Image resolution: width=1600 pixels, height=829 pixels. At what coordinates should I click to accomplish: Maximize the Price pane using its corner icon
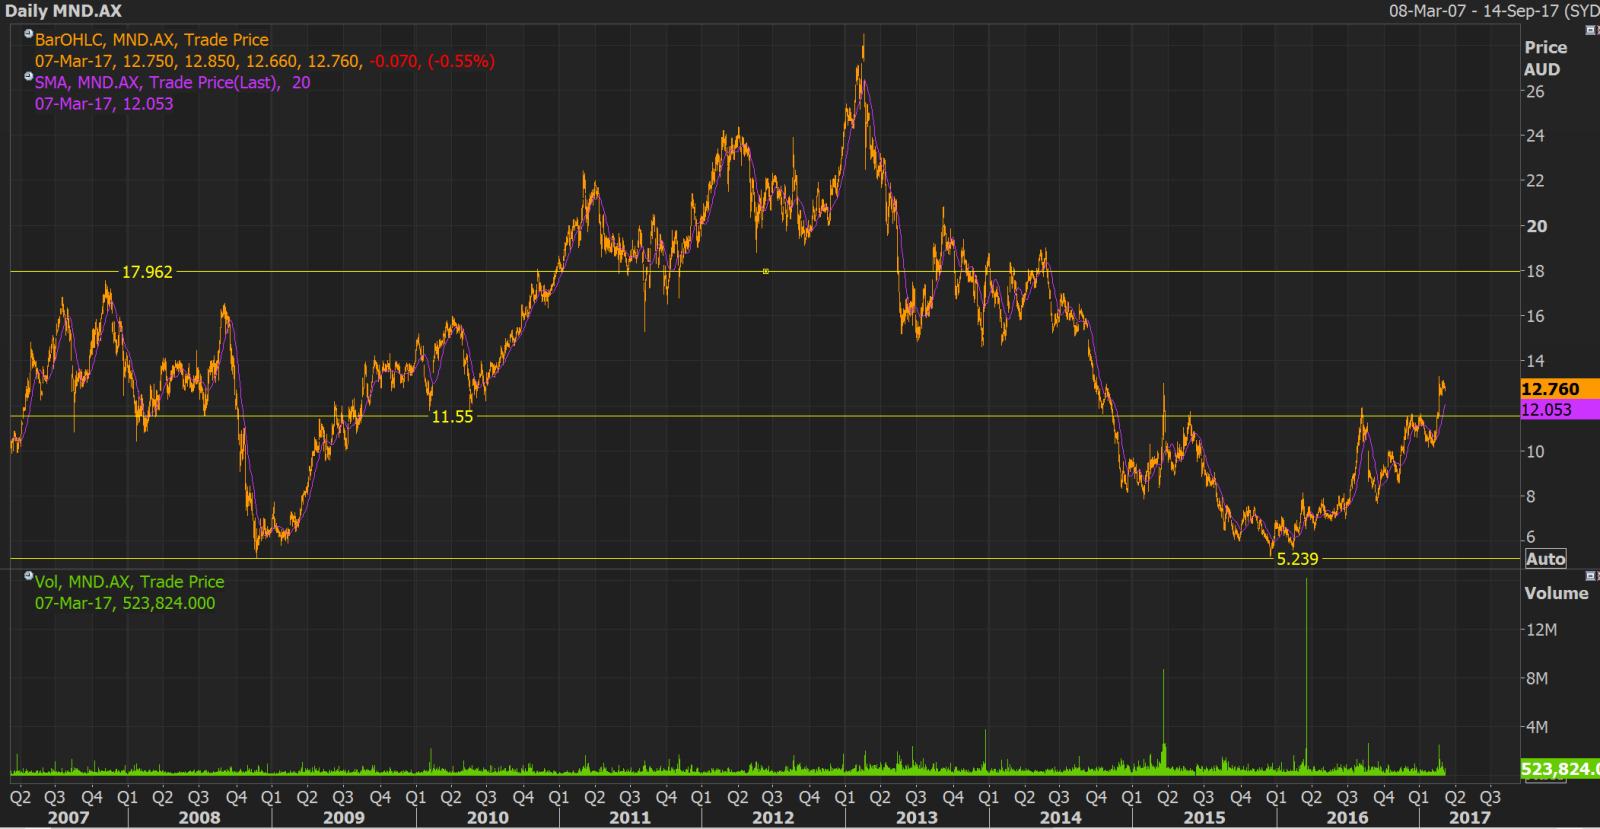tap(1591, 30)
